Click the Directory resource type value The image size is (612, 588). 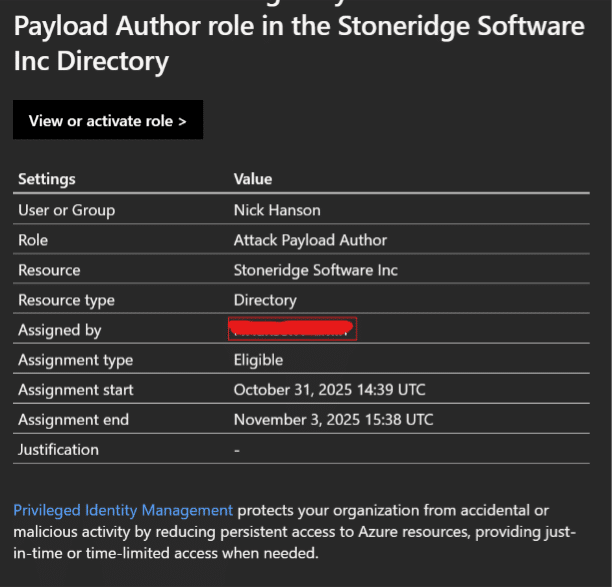pos(265,300)
